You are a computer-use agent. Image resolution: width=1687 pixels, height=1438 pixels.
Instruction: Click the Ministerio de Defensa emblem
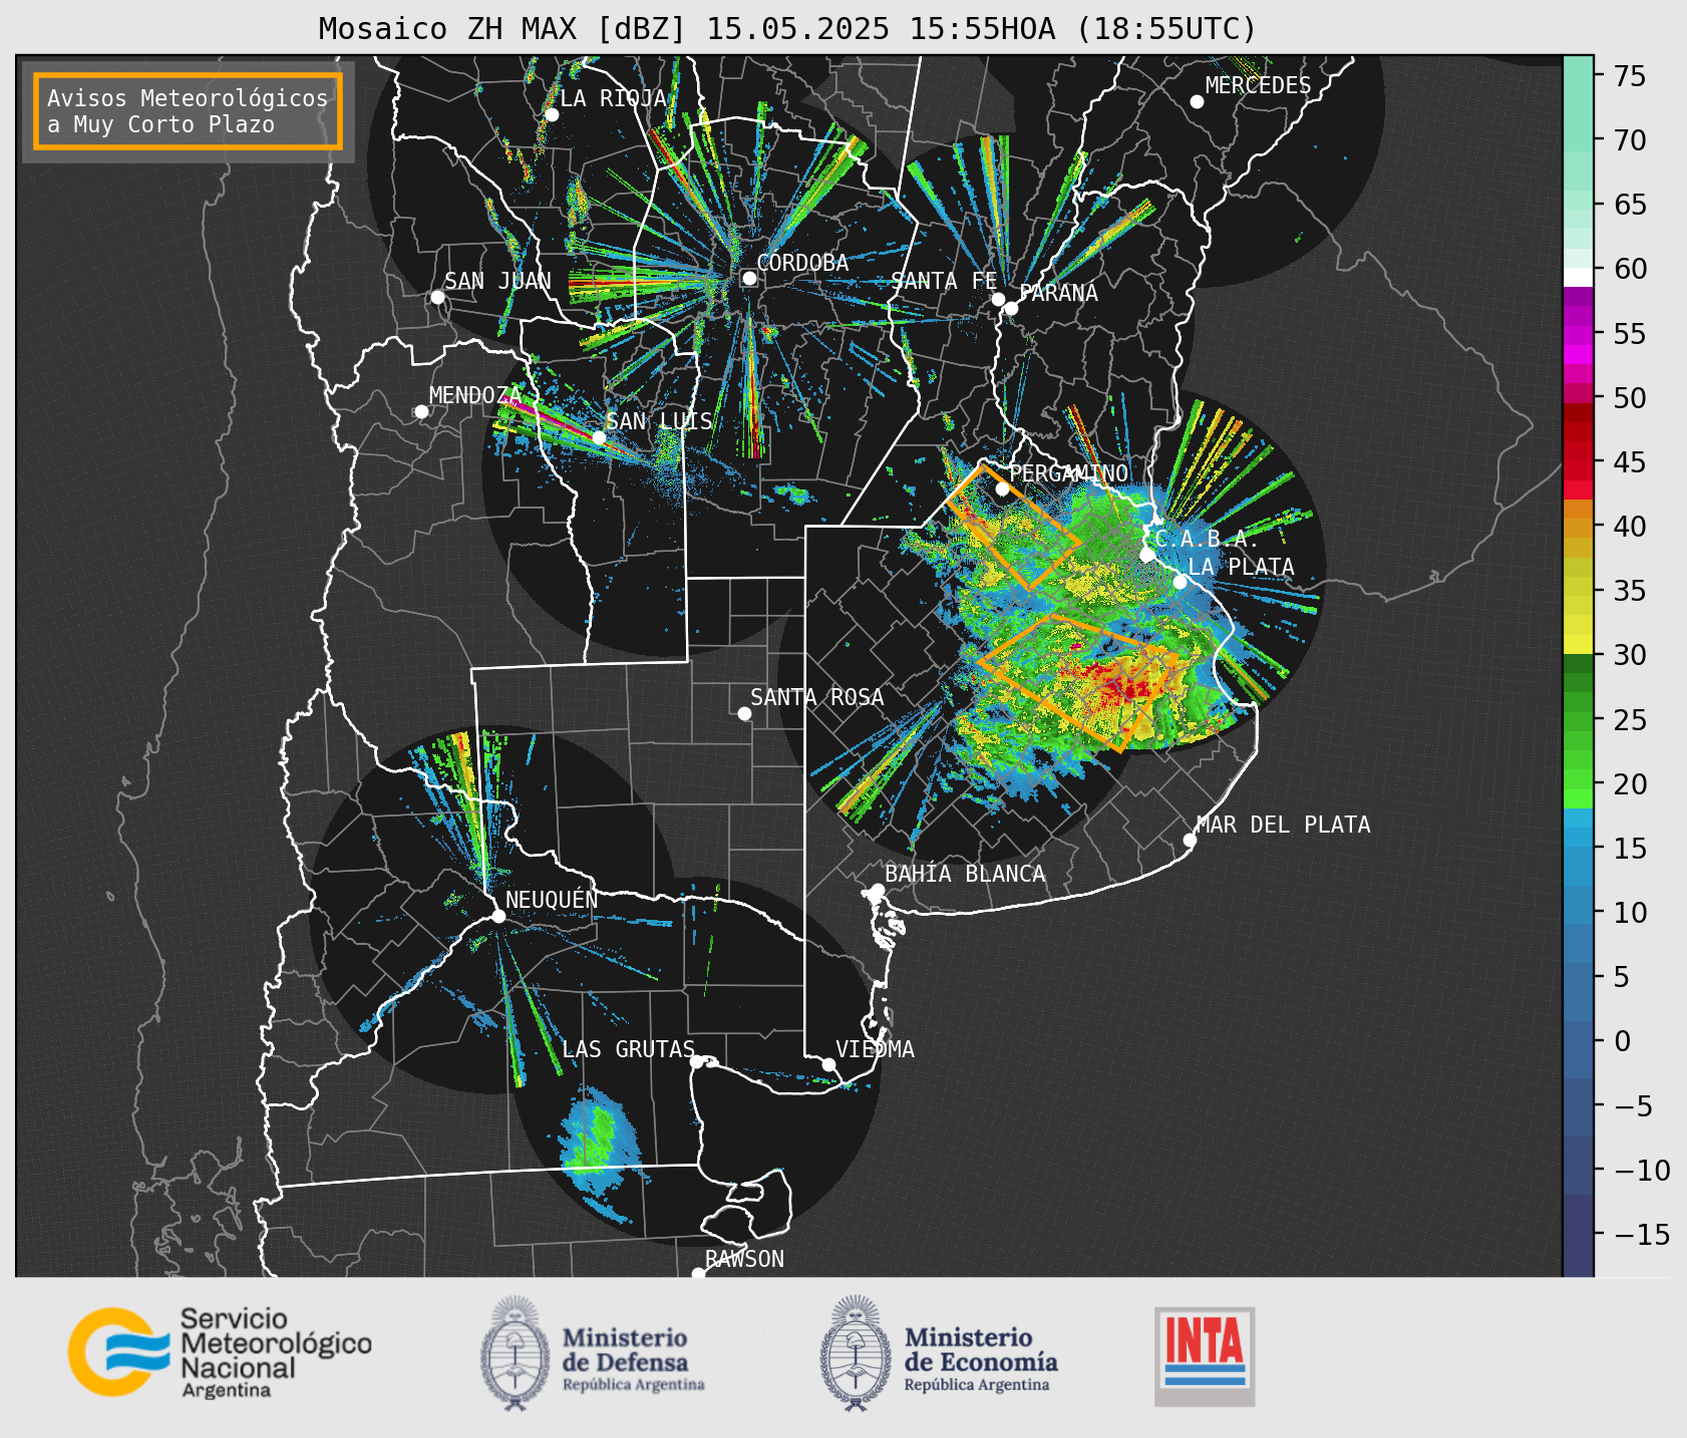514,1353
